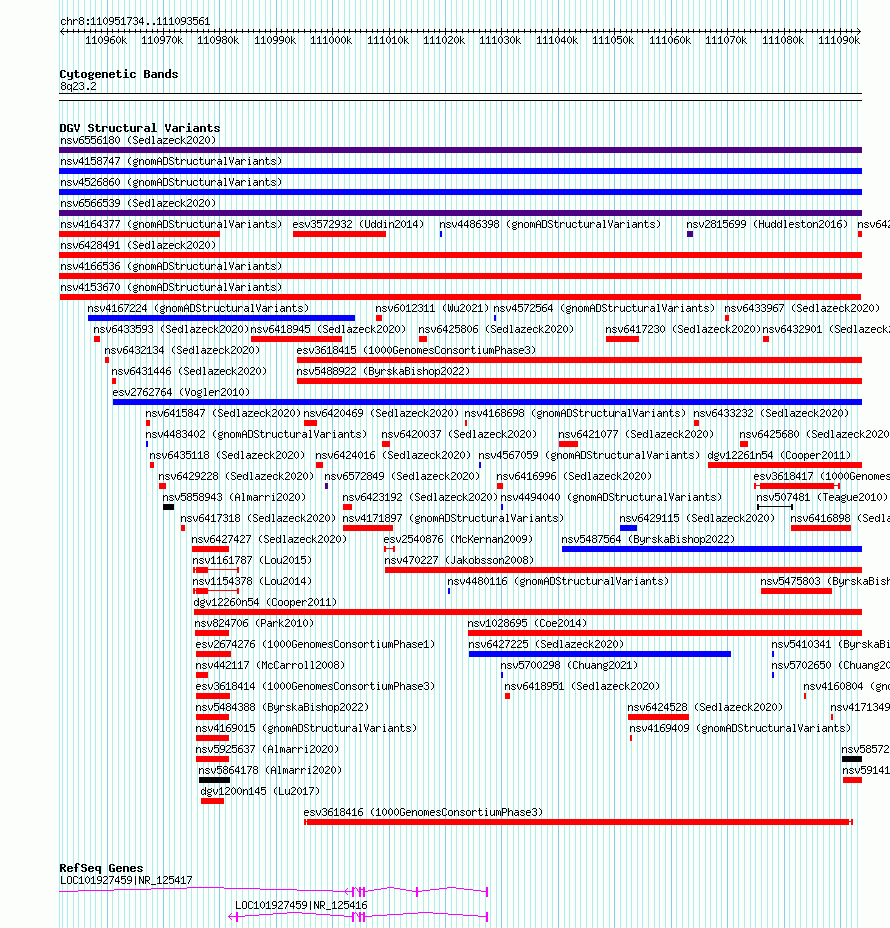Select the nsv6420469 (Sedlazeck2020) label
The image size is (890, 928).
pyautogui.click(x=381, y=413)
